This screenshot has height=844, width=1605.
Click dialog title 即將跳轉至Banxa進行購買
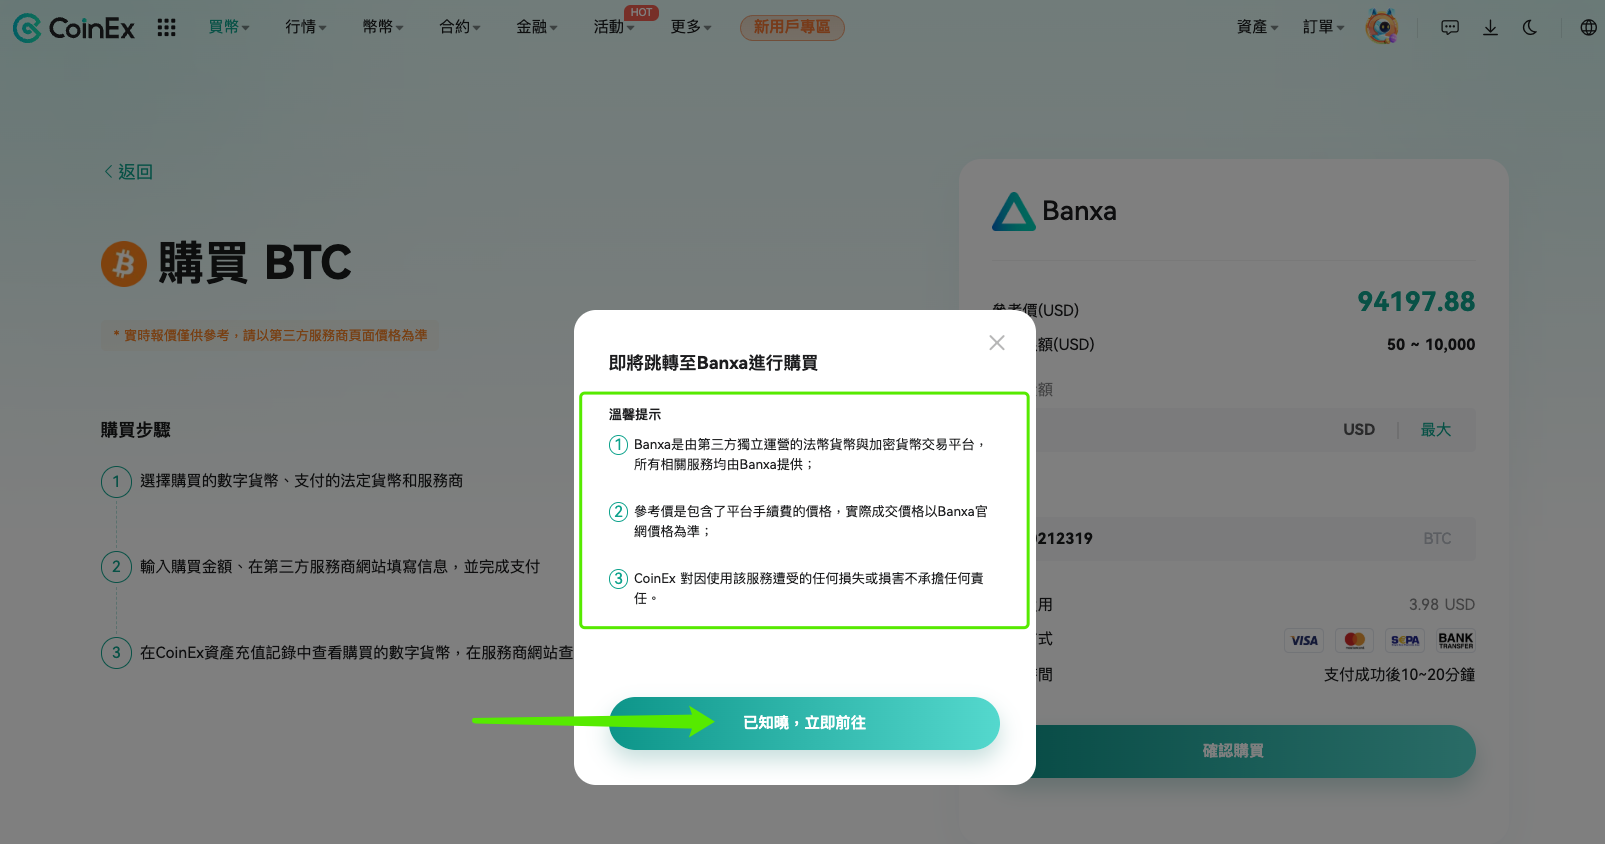click(x=713, y=363)
